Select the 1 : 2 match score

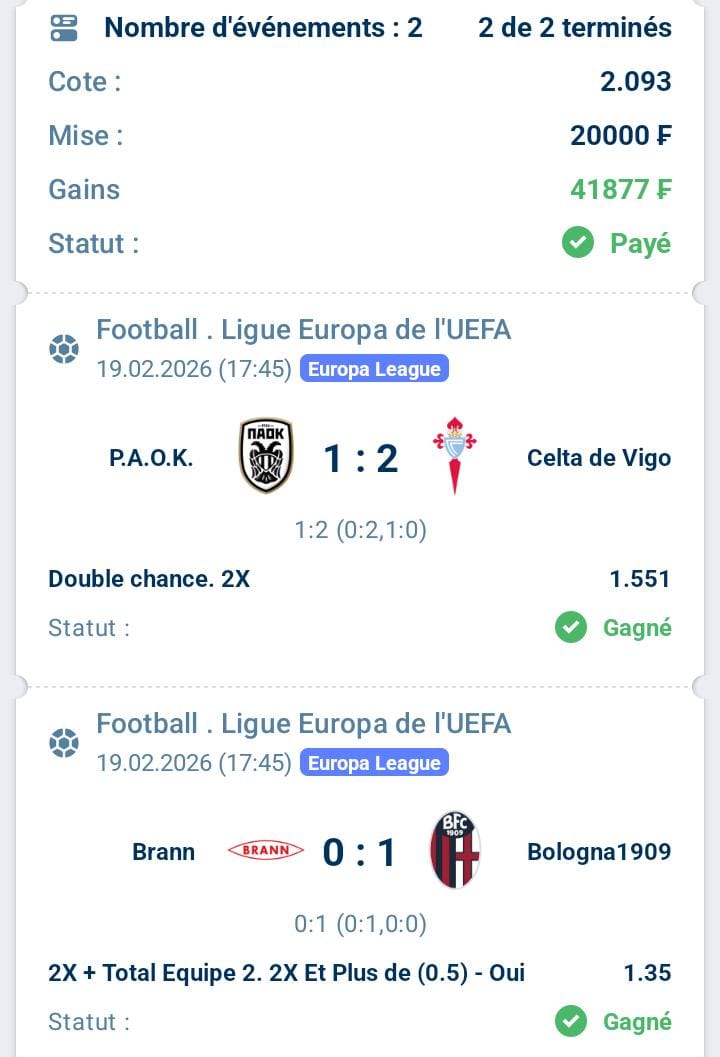[360, 458]
